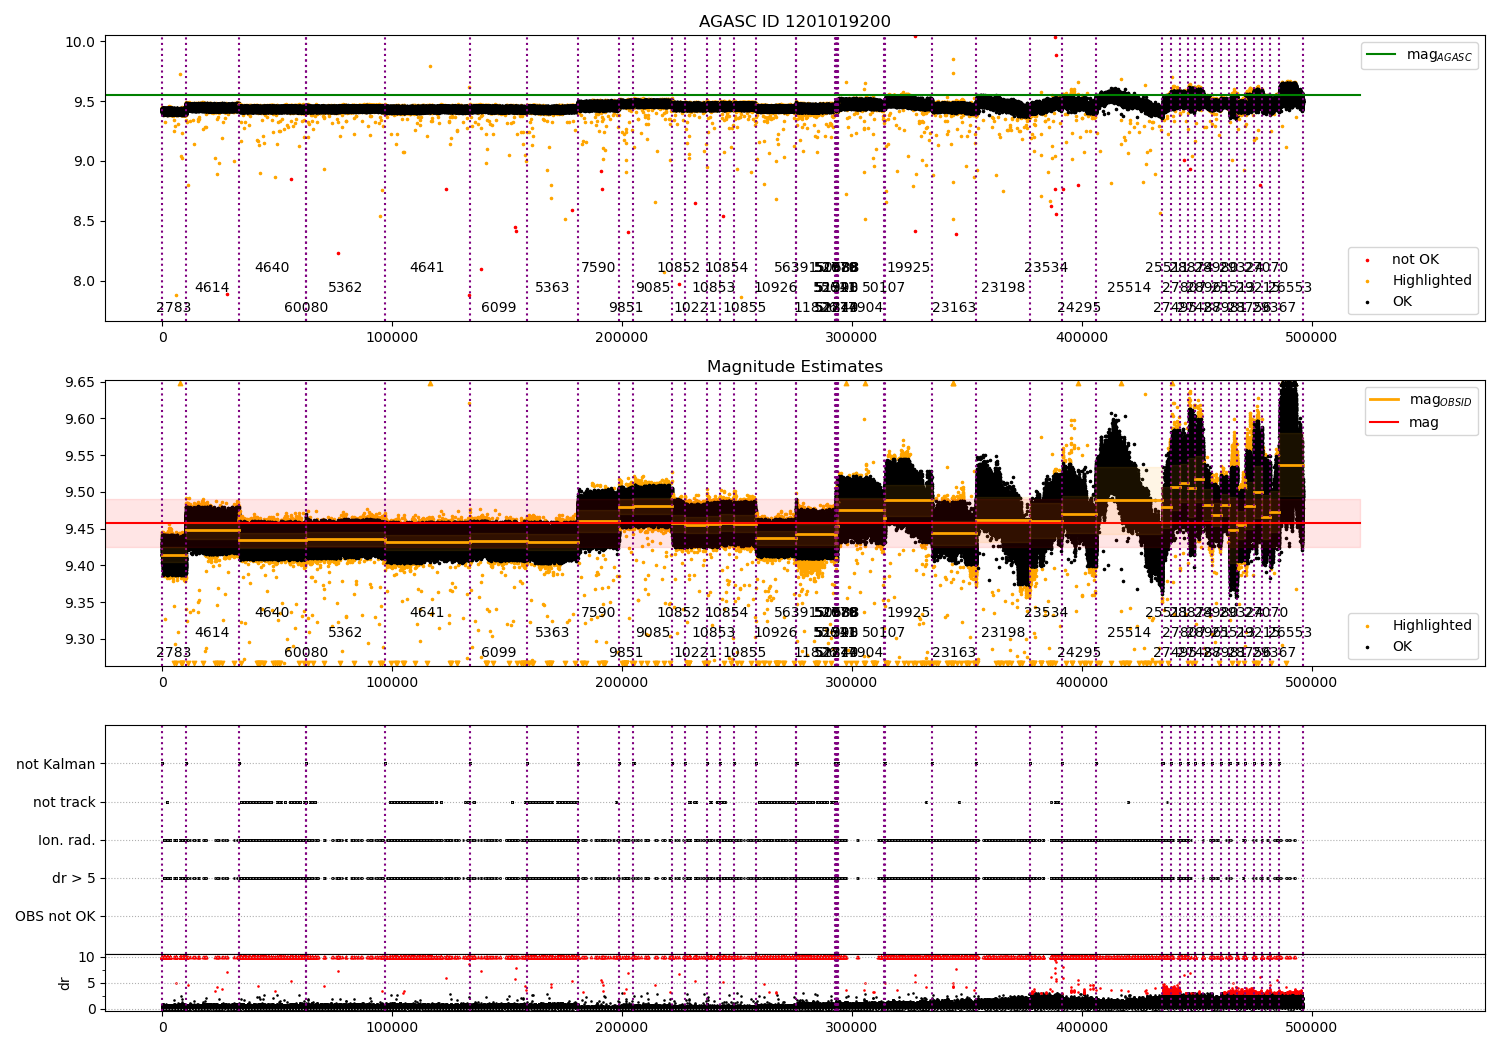Click obsid label "23534" in middle plot

tap(1046, 613)
